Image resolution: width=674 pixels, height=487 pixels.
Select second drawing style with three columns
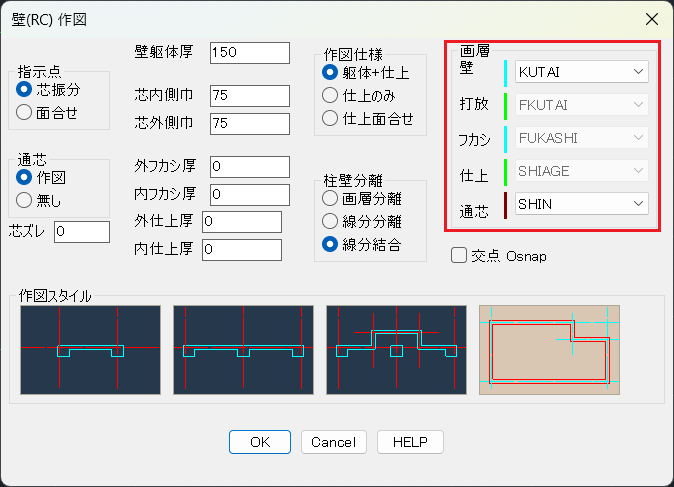click(x=243, y=350)
